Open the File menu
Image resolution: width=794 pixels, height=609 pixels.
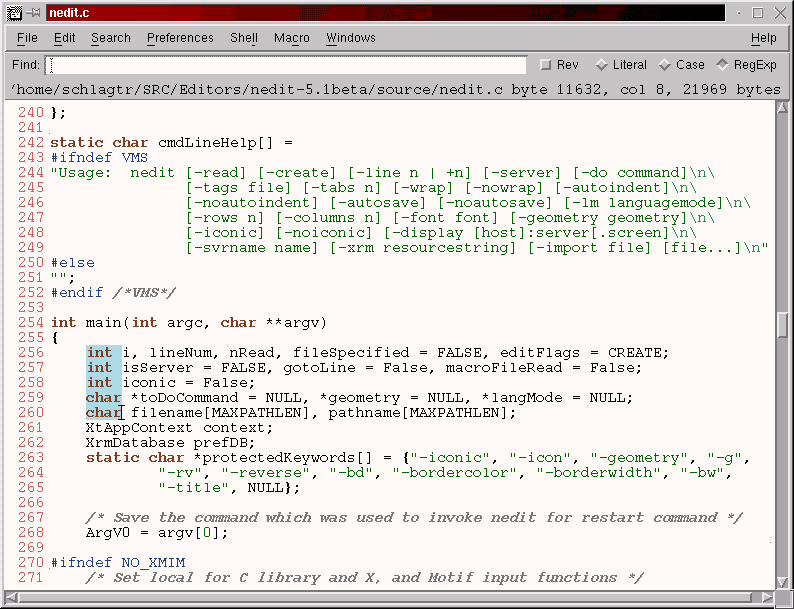click(x=27, y=38)
